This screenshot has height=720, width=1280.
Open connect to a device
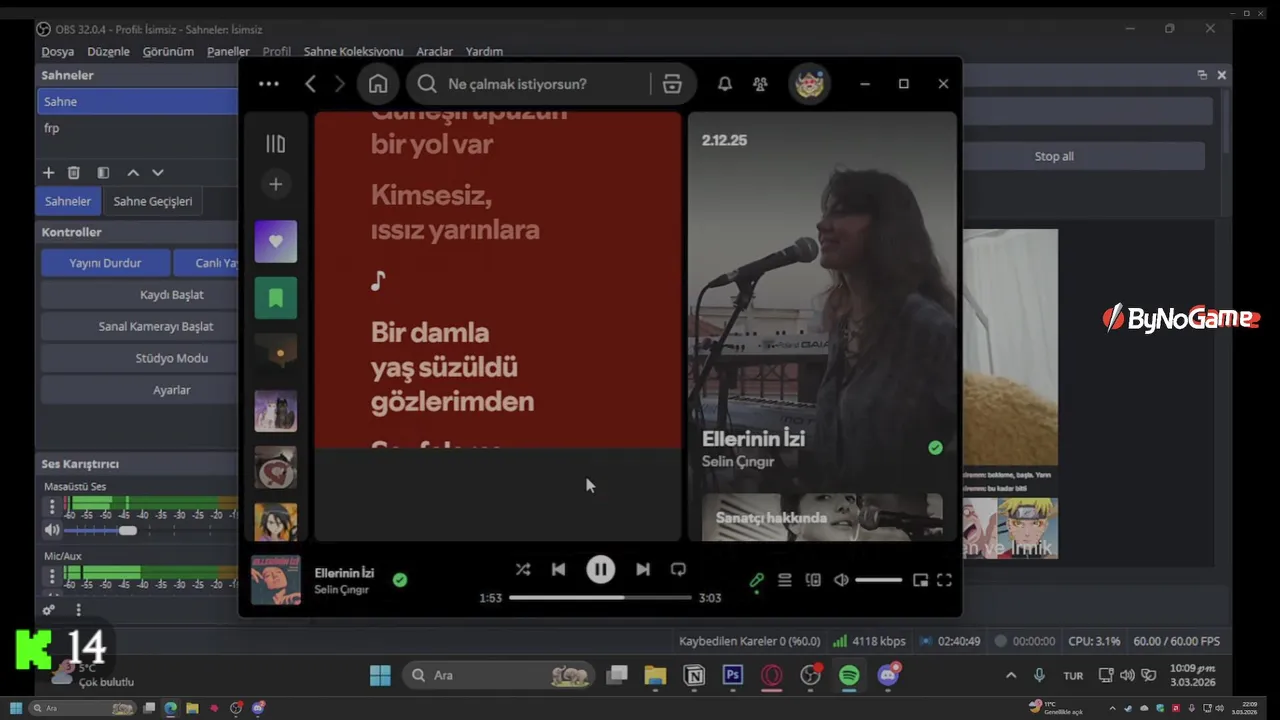tap(813, 580)
